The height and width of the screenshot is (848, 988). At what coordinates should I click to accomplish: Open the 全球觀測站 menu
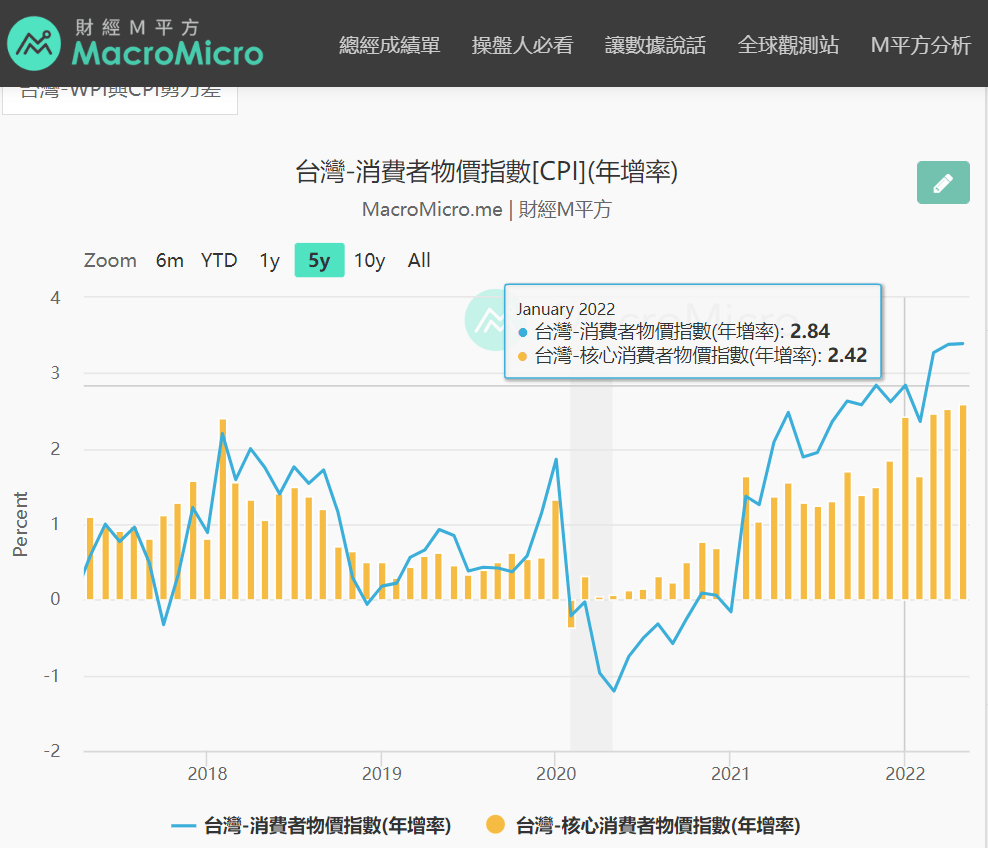click(788, 45)
